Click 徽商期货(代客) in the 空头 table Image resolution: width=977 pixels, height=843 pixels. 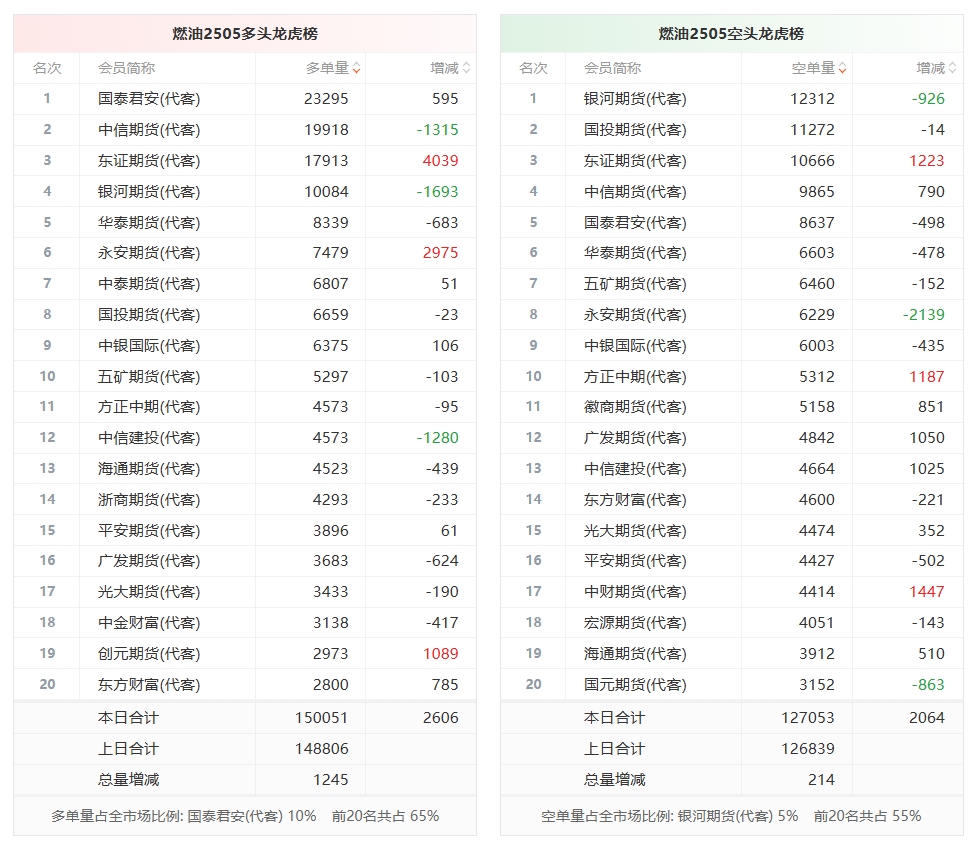635,407
